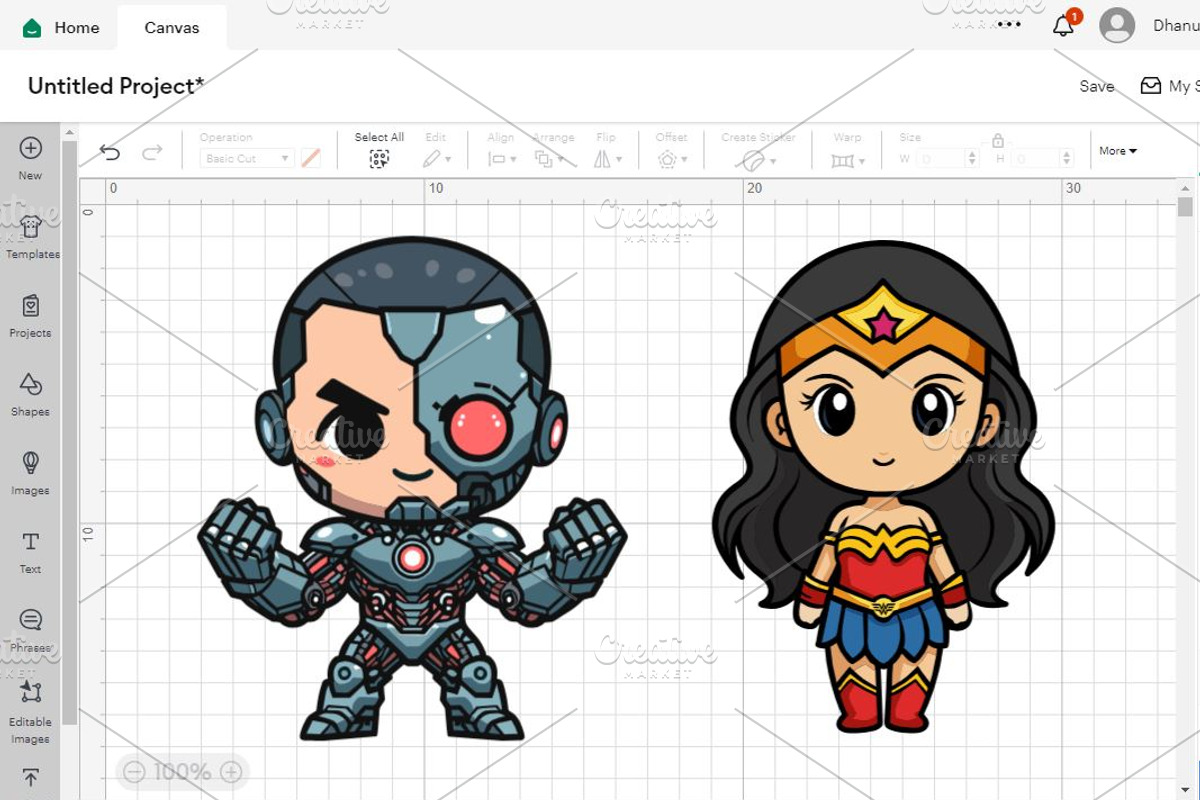The width and height of the screenshot is (1200, 800).
Task: Click the Untitled Project title
Action: click(116, 86)
